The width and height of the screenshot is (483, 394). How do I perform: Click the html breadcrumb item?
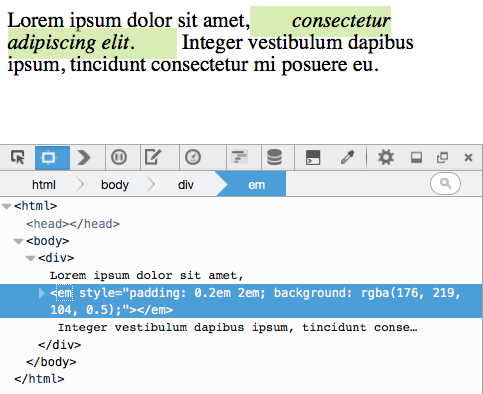pos(44,185)
